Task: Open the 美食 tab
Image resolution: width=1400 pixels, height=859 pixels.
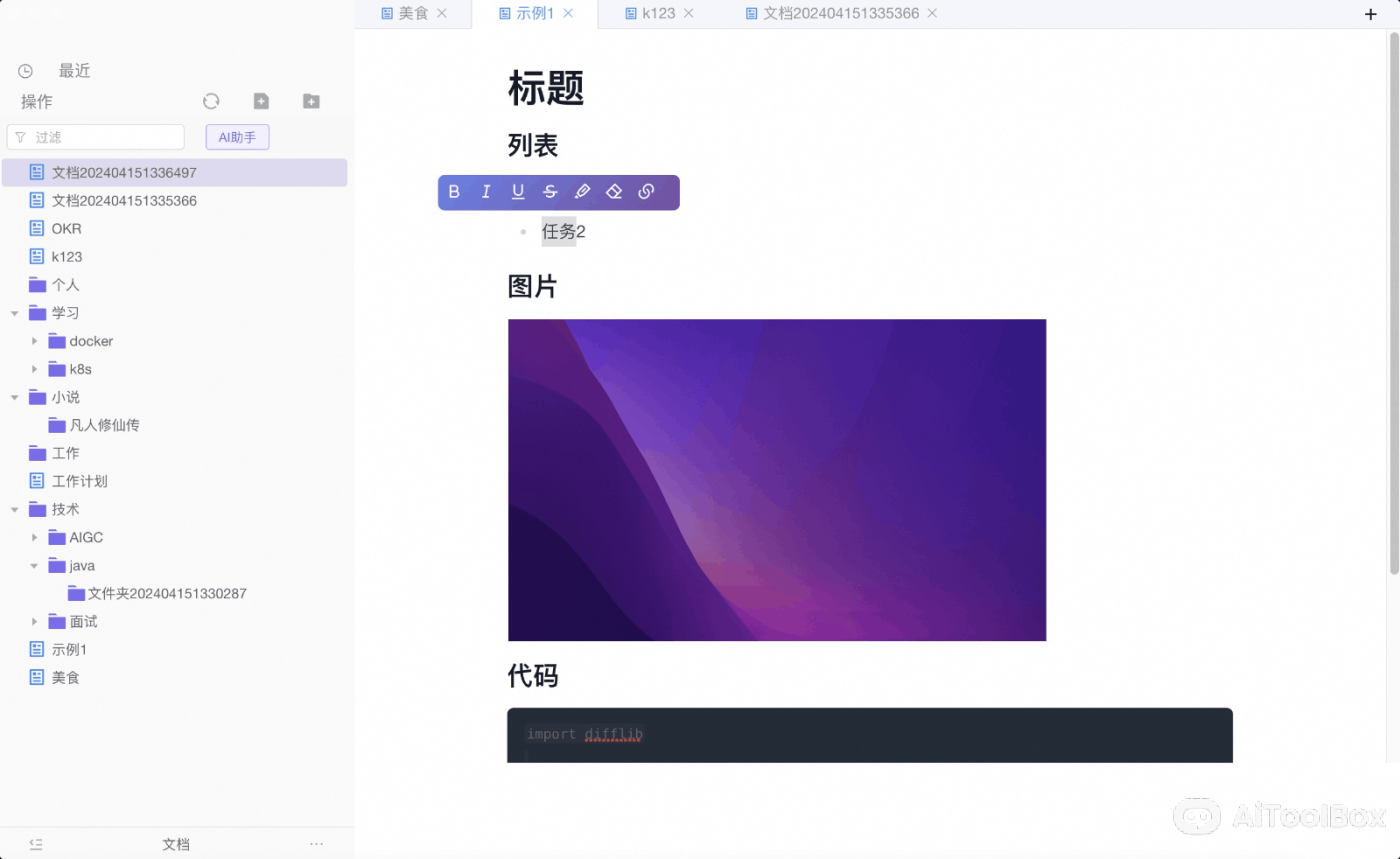Action: 413,13
